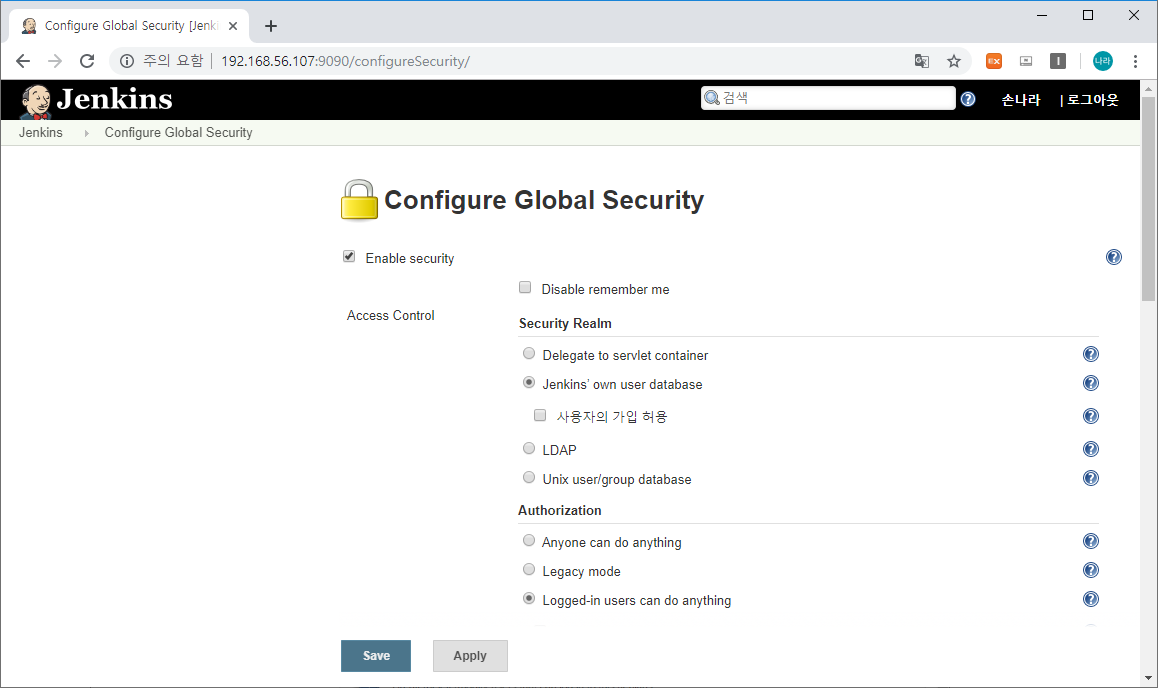Screen dimensions: 1158x688
Task: Select Delegate to servlet container
Action: (x=529, y=354)
